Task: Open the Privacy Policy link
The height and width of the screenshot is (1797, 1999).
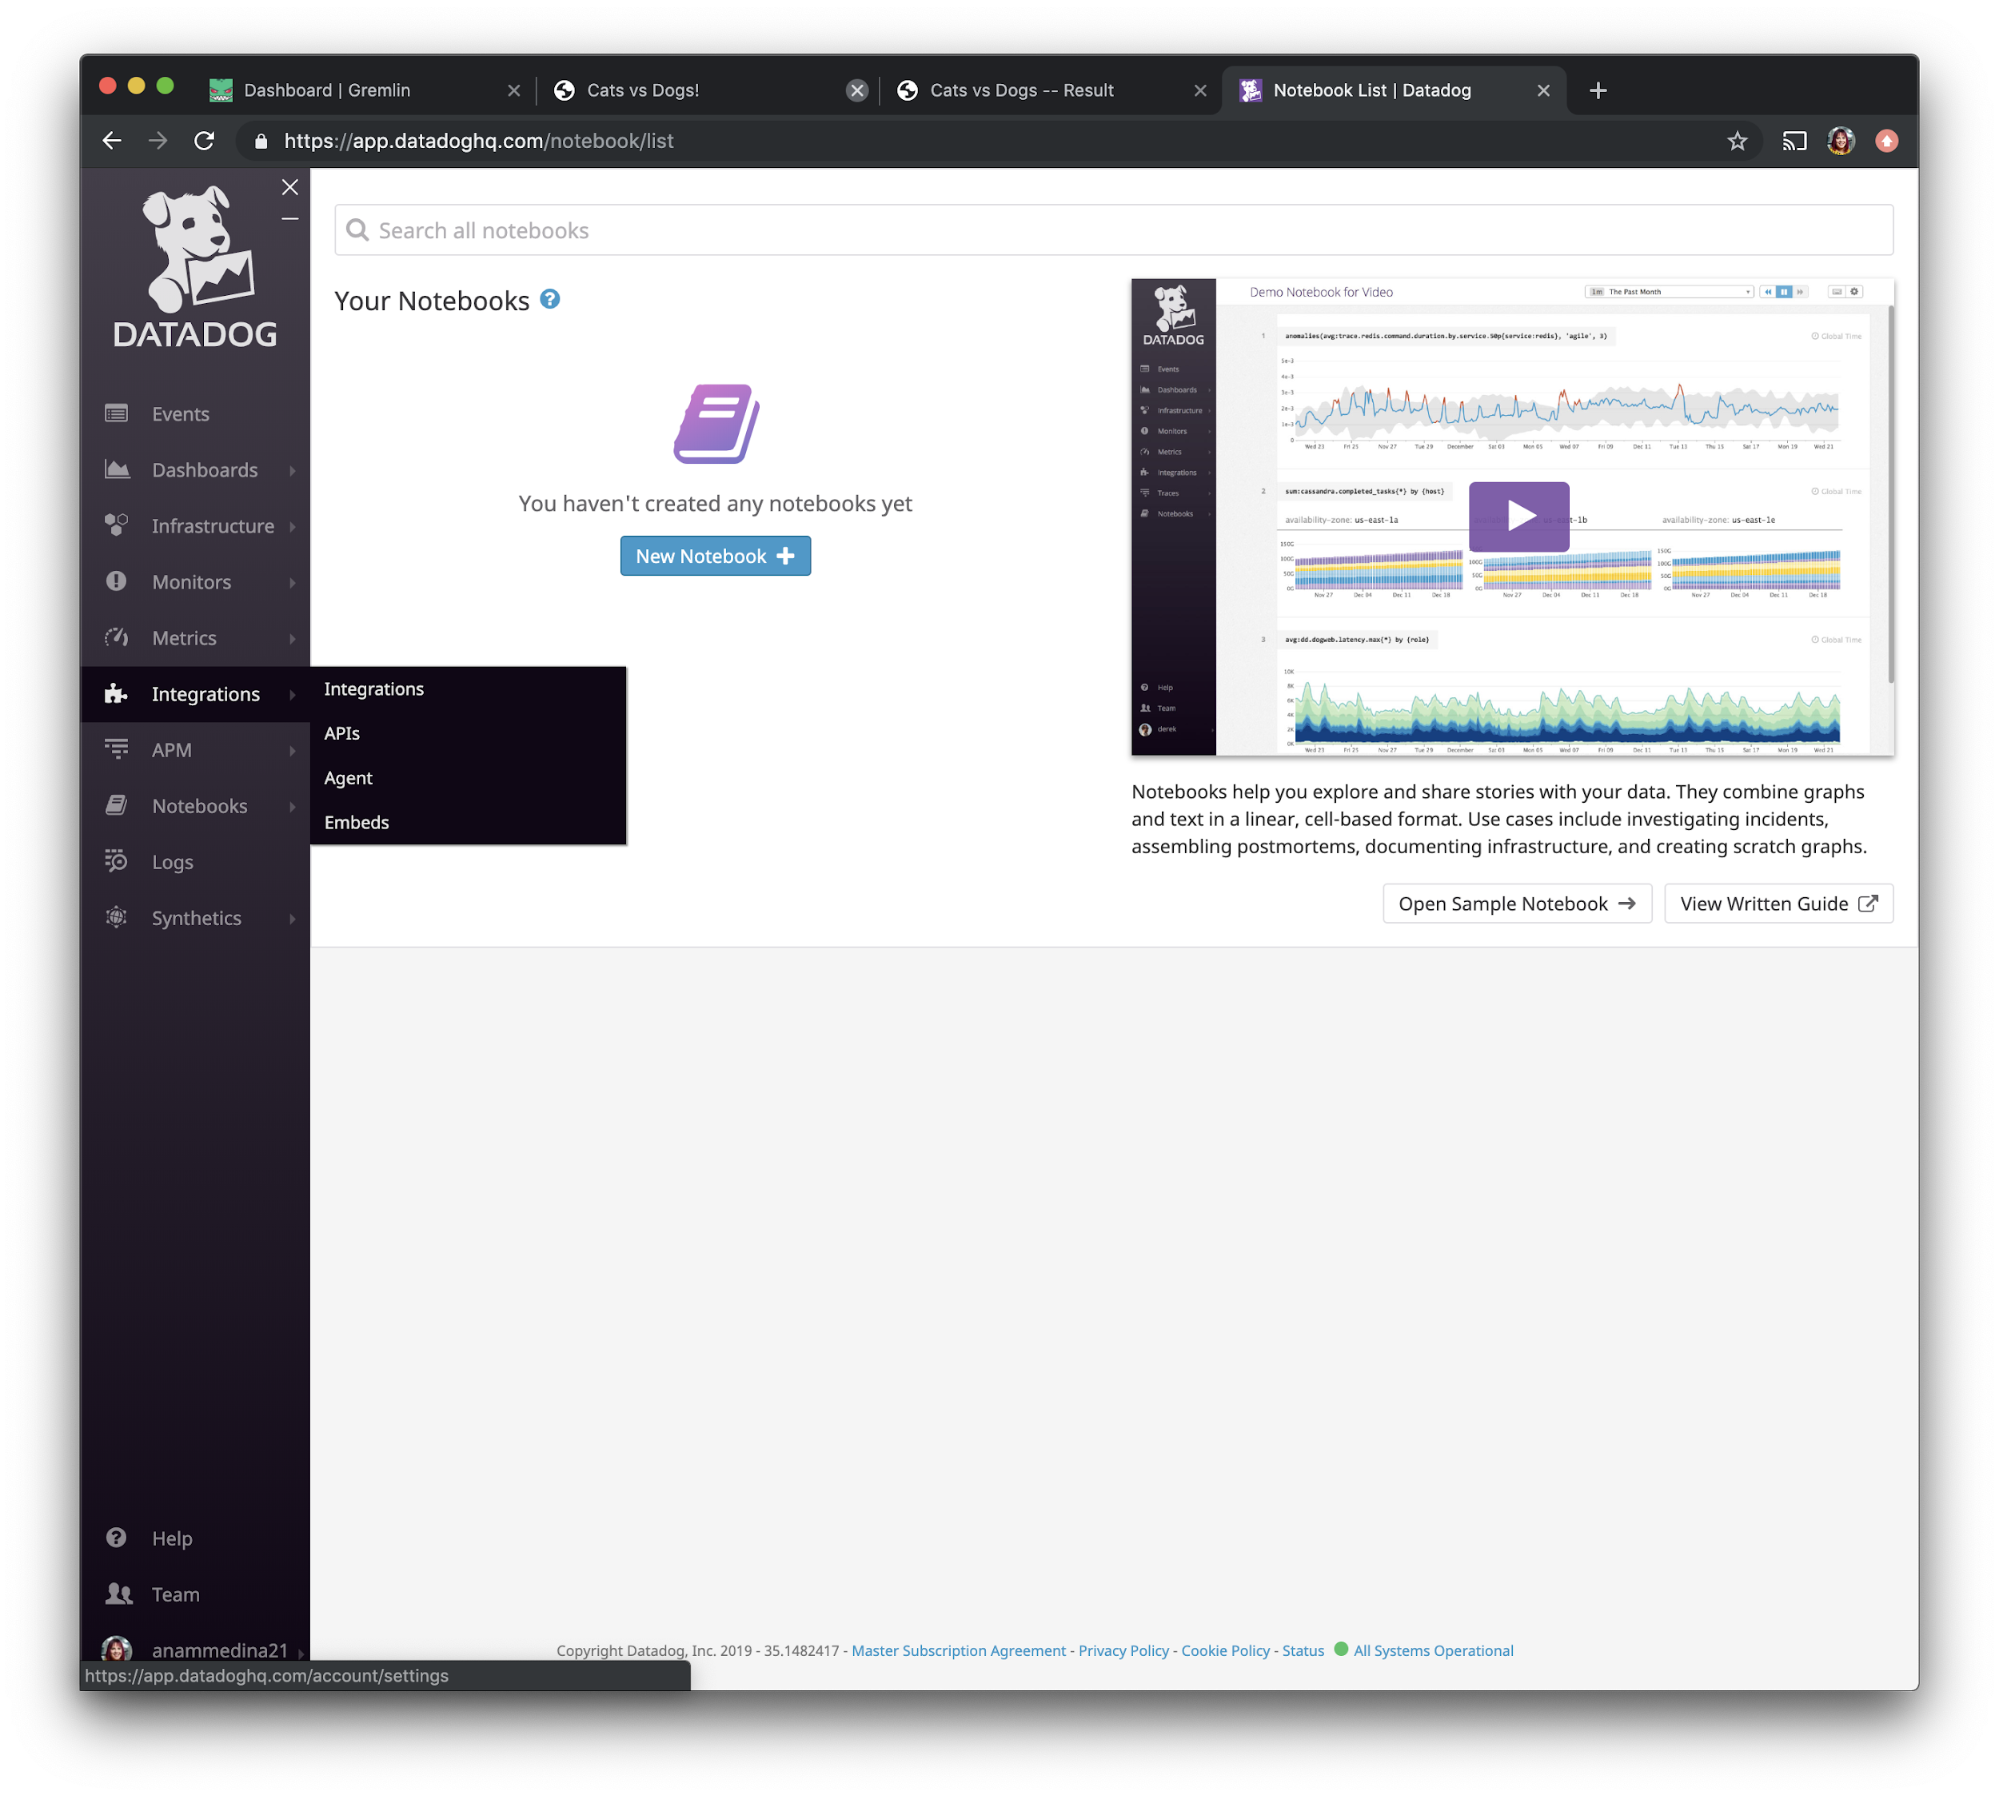Action: click(x=1122, y=1650)
